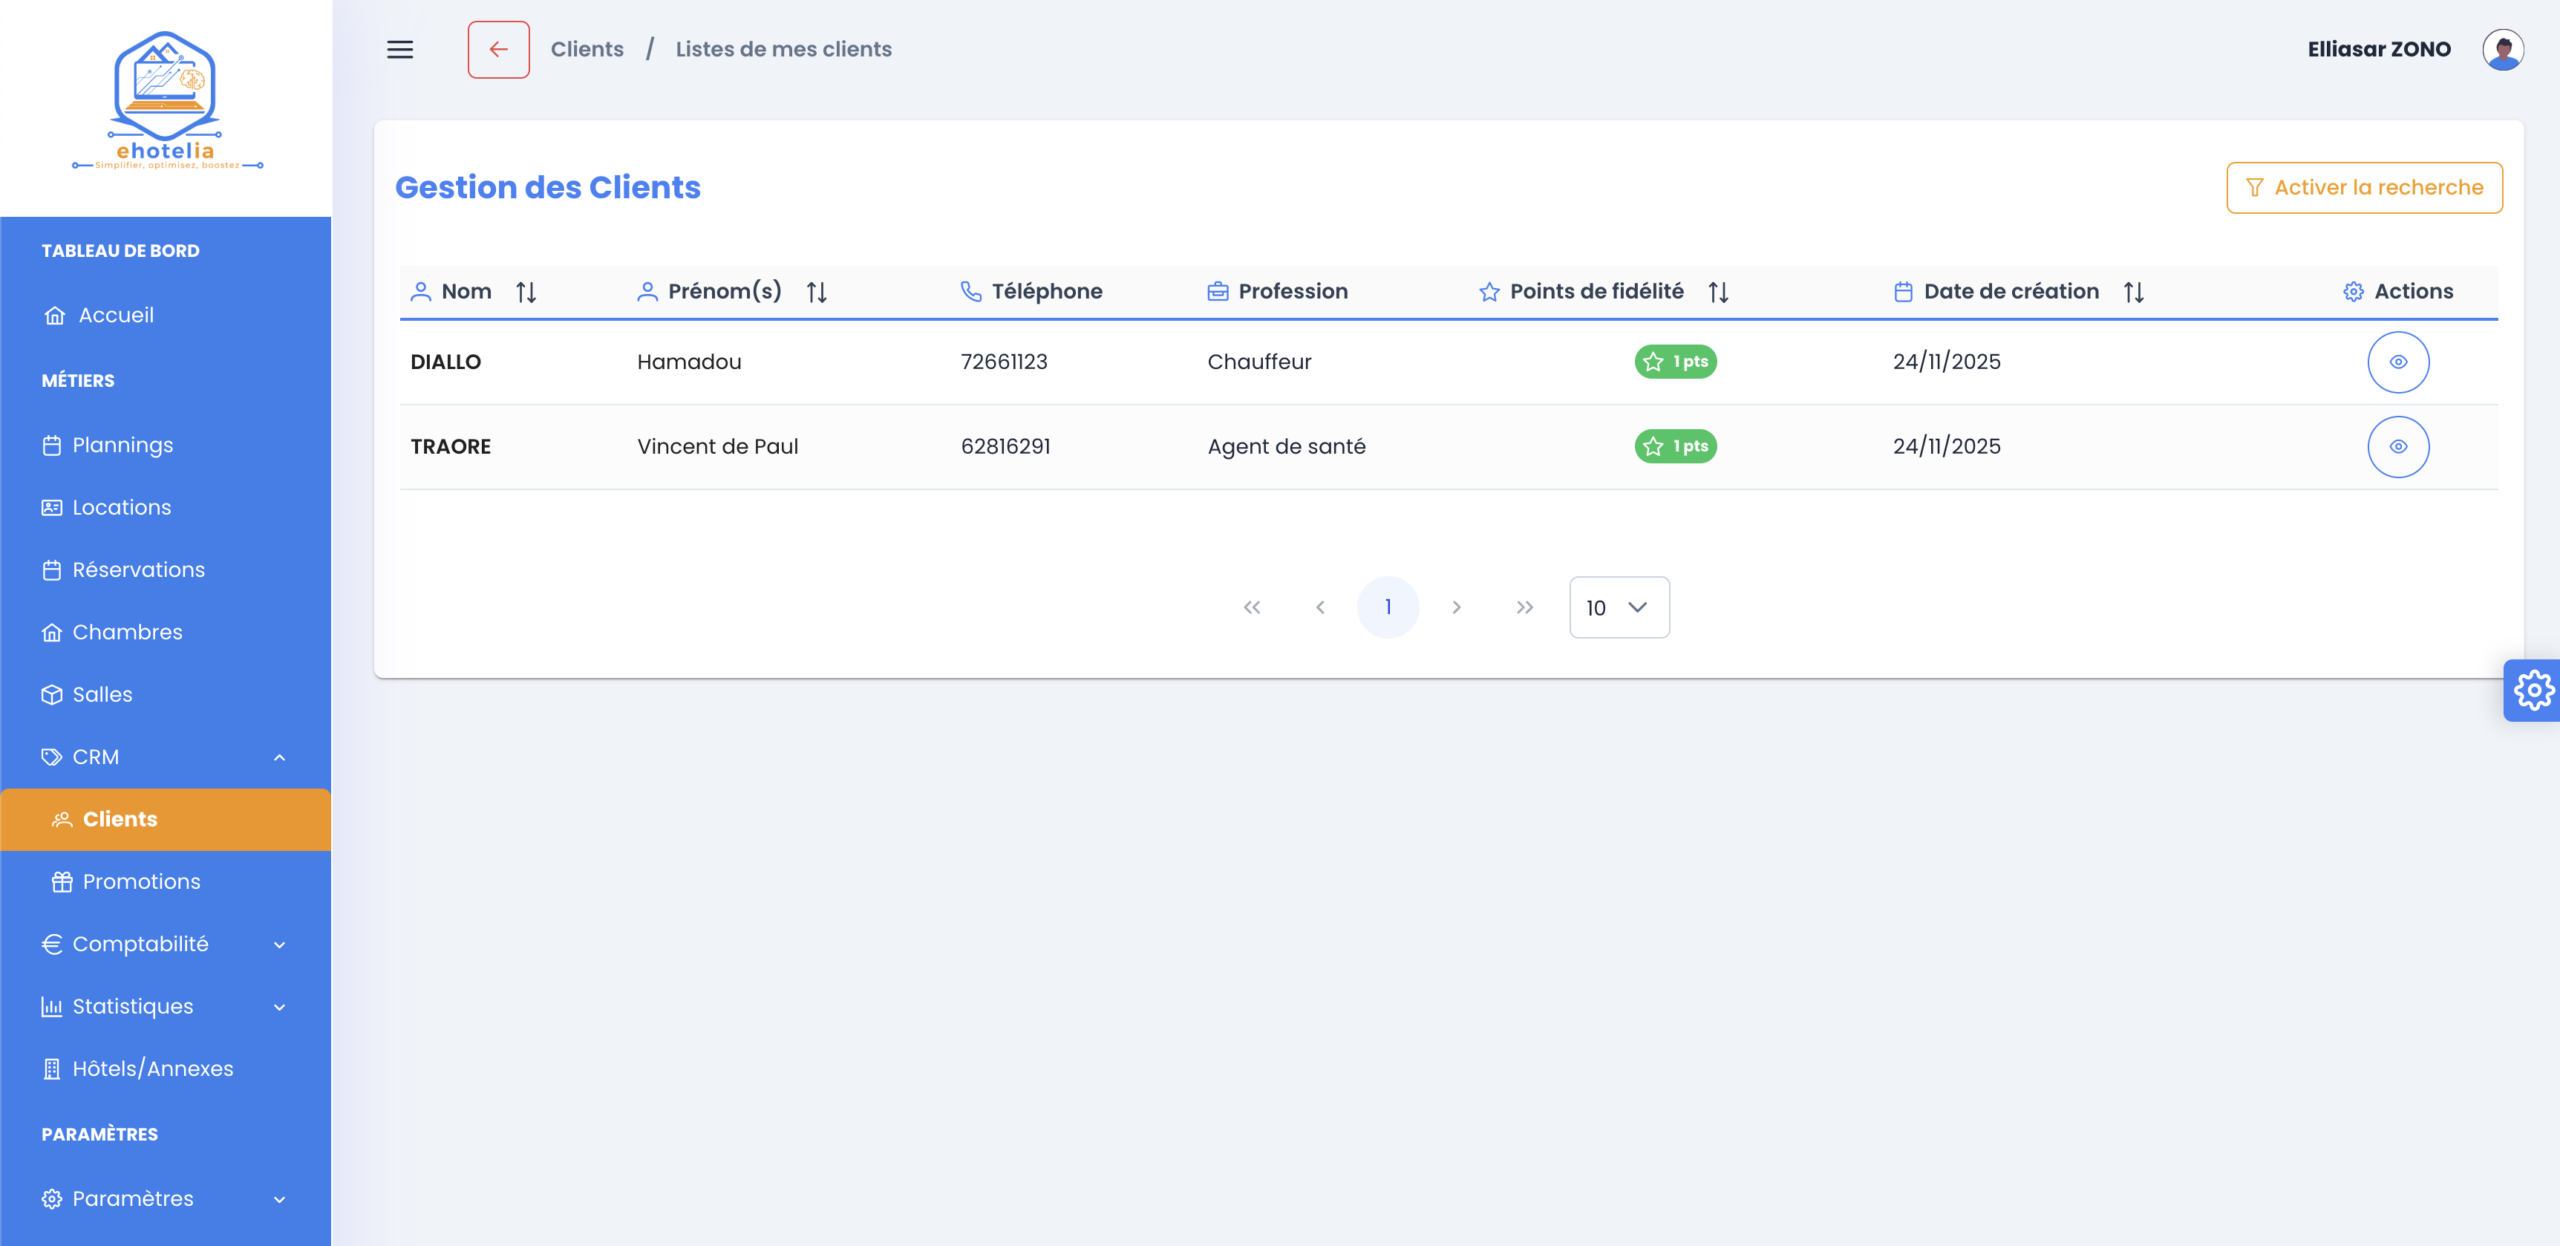Sort the Prénom(s) column
The width and height of the screenshot is (2560, 1246).
816,292
